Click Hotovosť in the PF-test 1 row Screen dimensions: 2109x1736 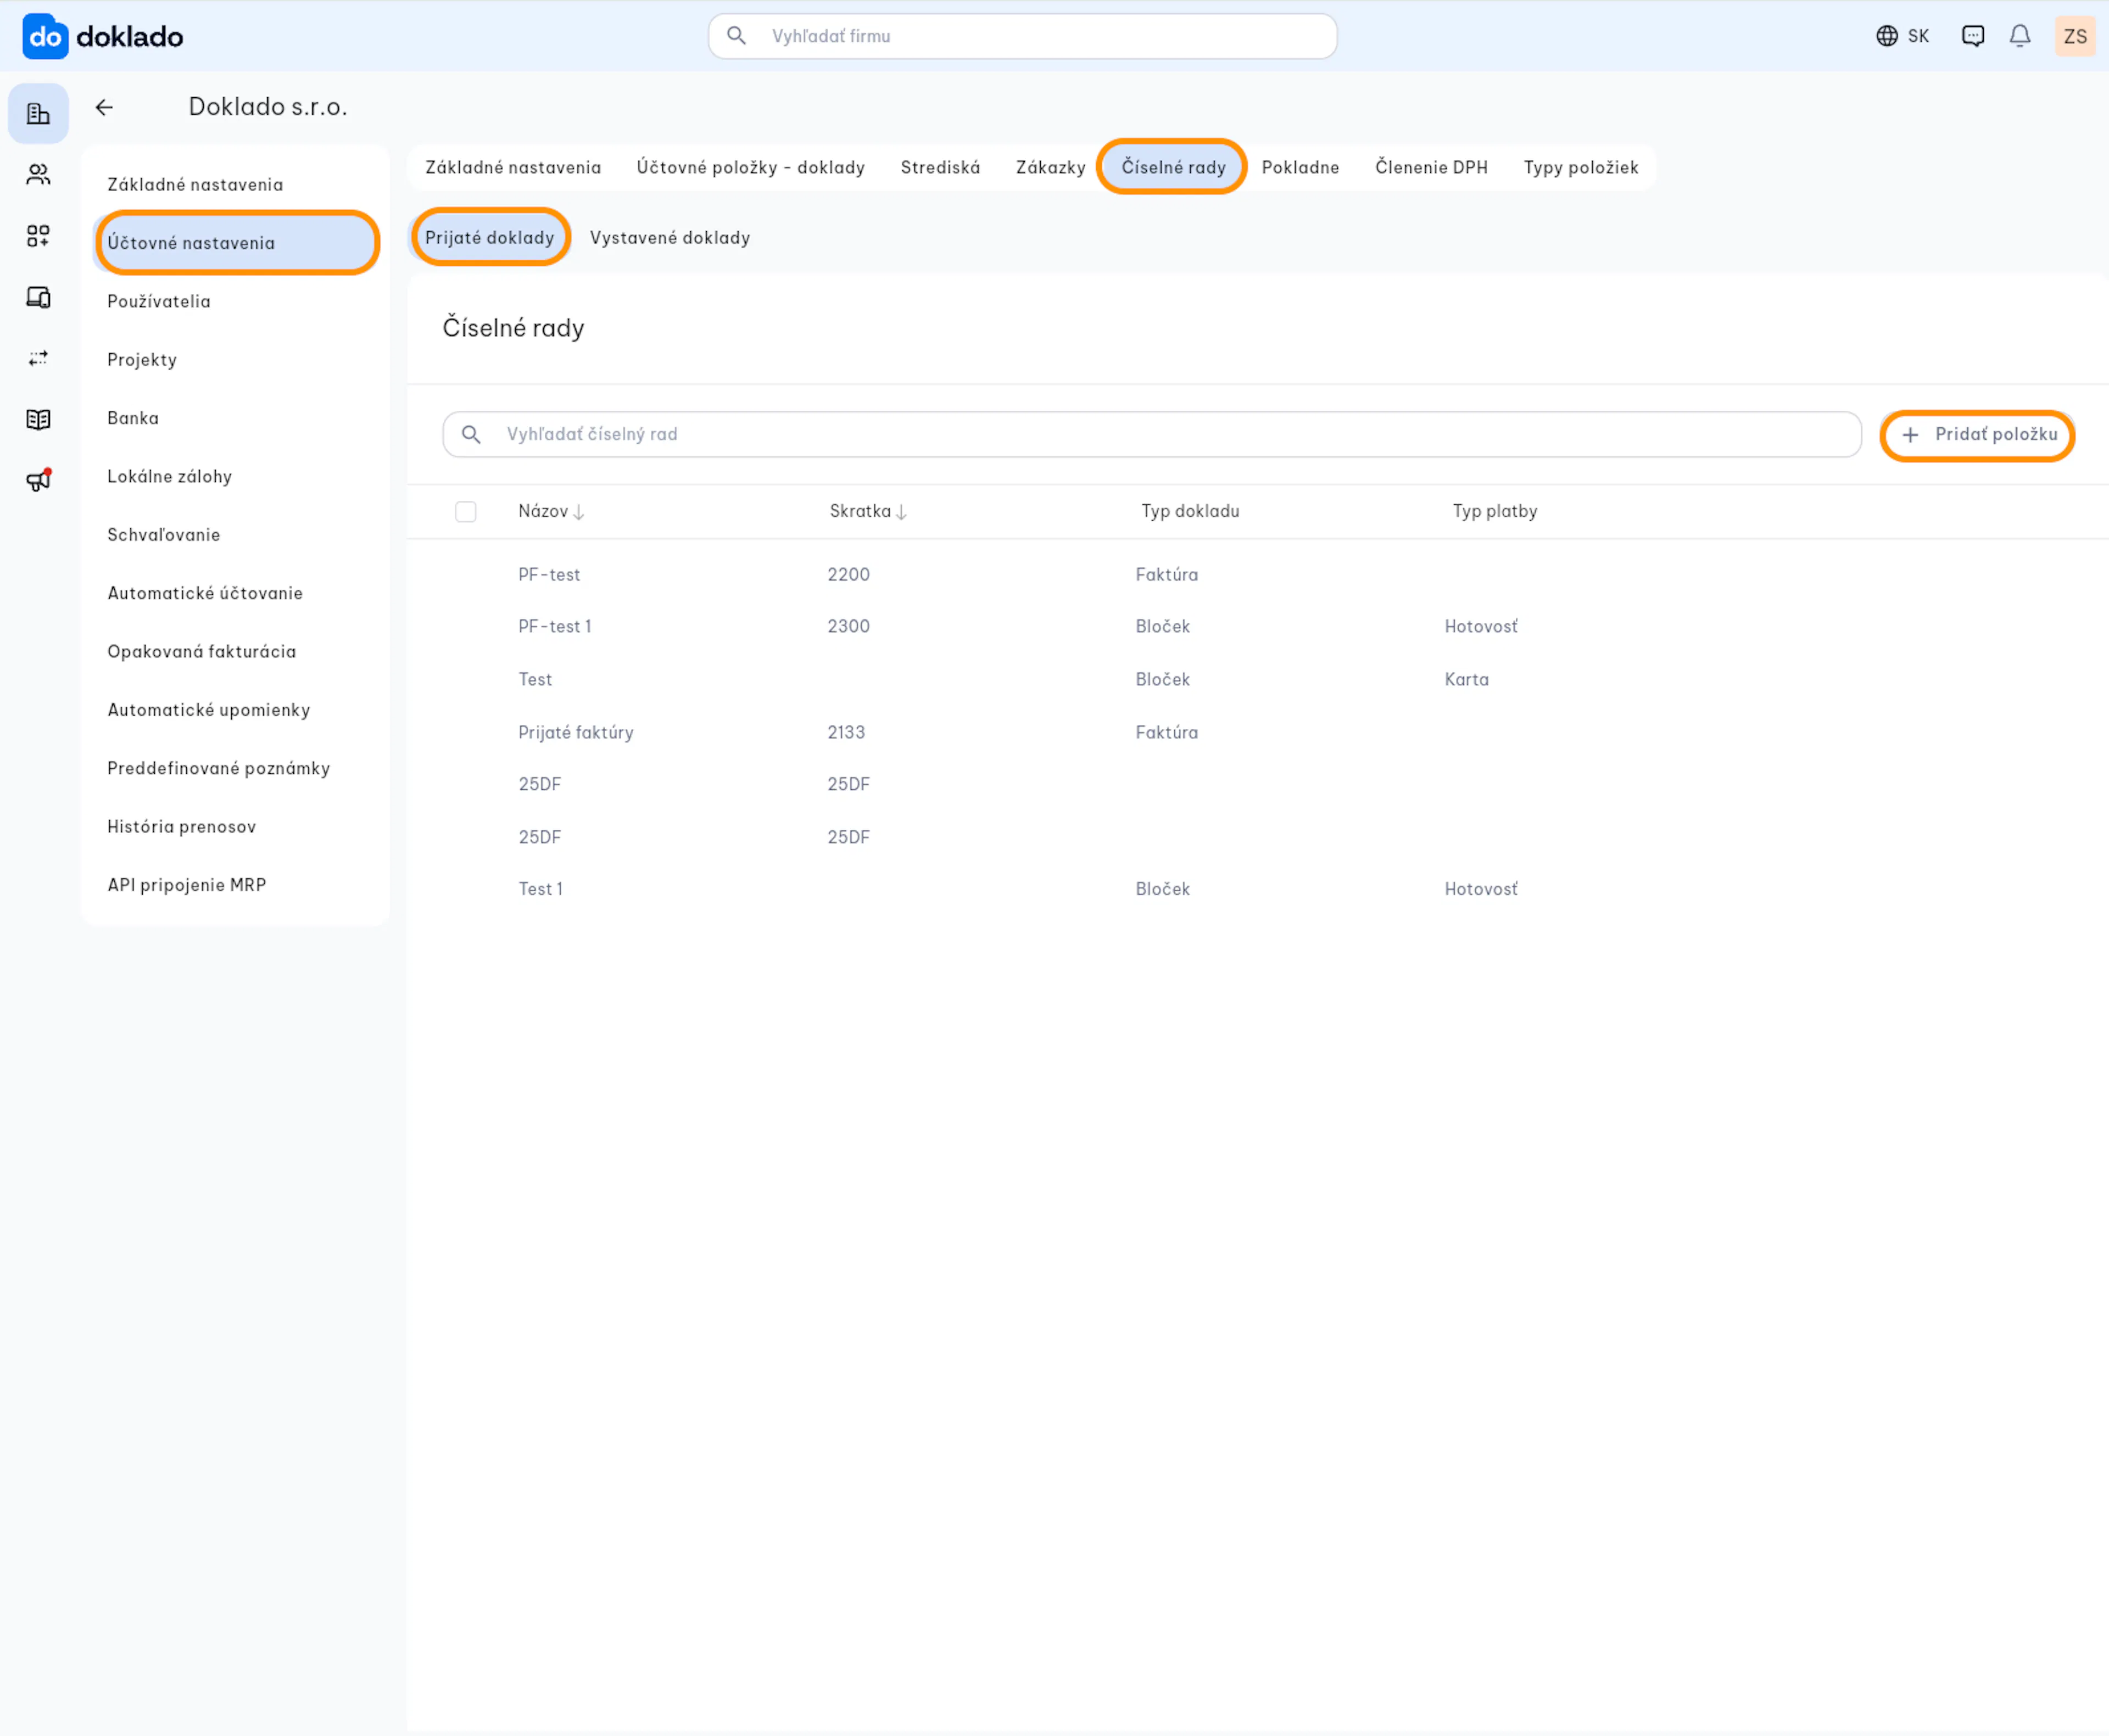(x=1481, y=627)
